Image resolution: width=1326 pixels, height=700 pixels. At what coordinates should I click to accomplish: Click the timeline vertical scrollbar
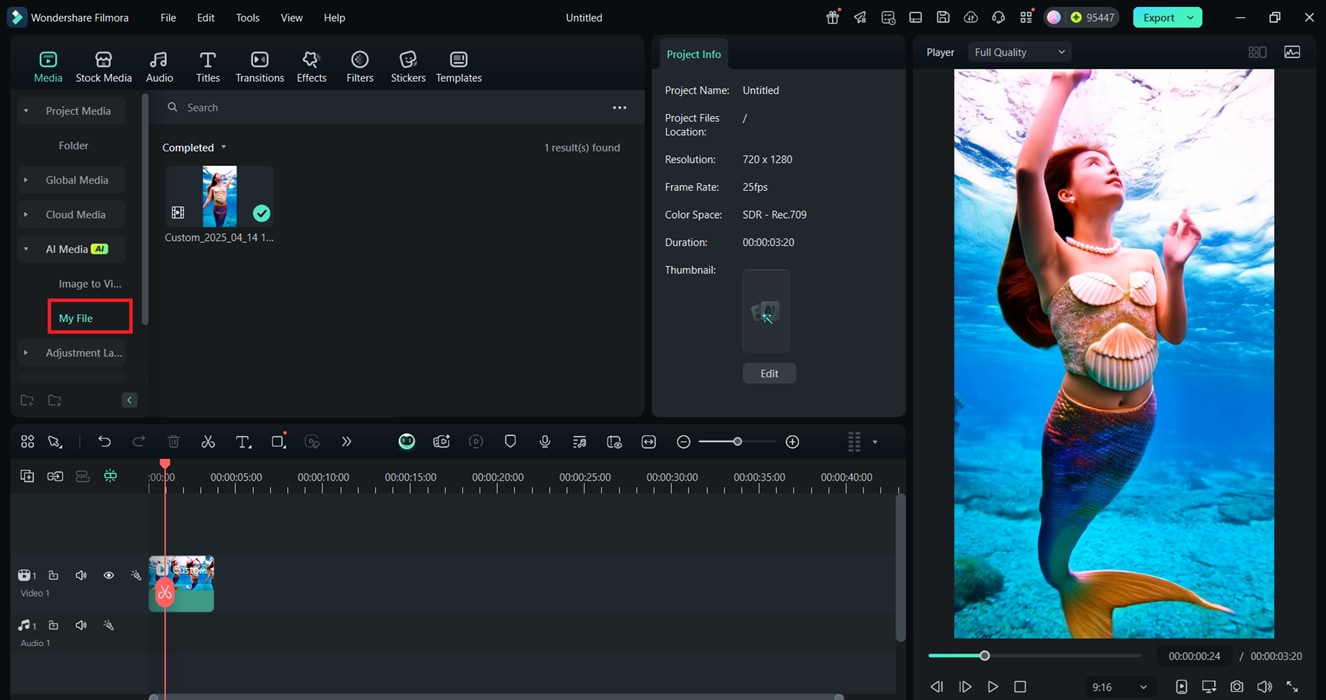[900, 568]
